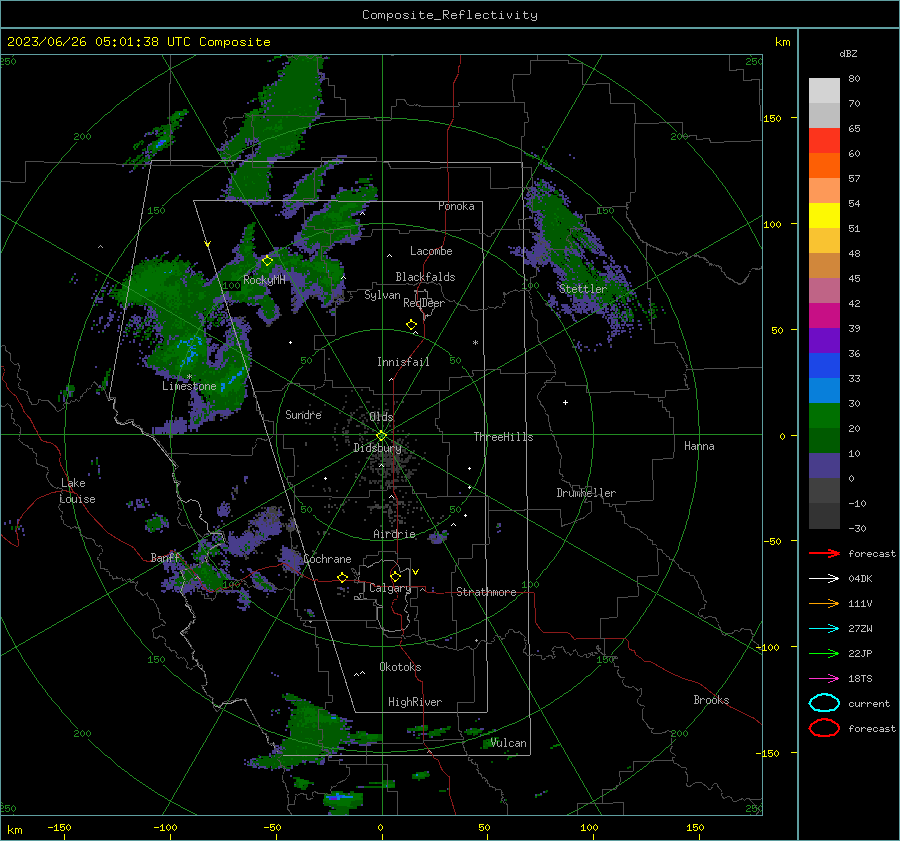Click the Airdrie label
Image resolution: width=900 pixels, height=841 pixels.
click(394, 534)
